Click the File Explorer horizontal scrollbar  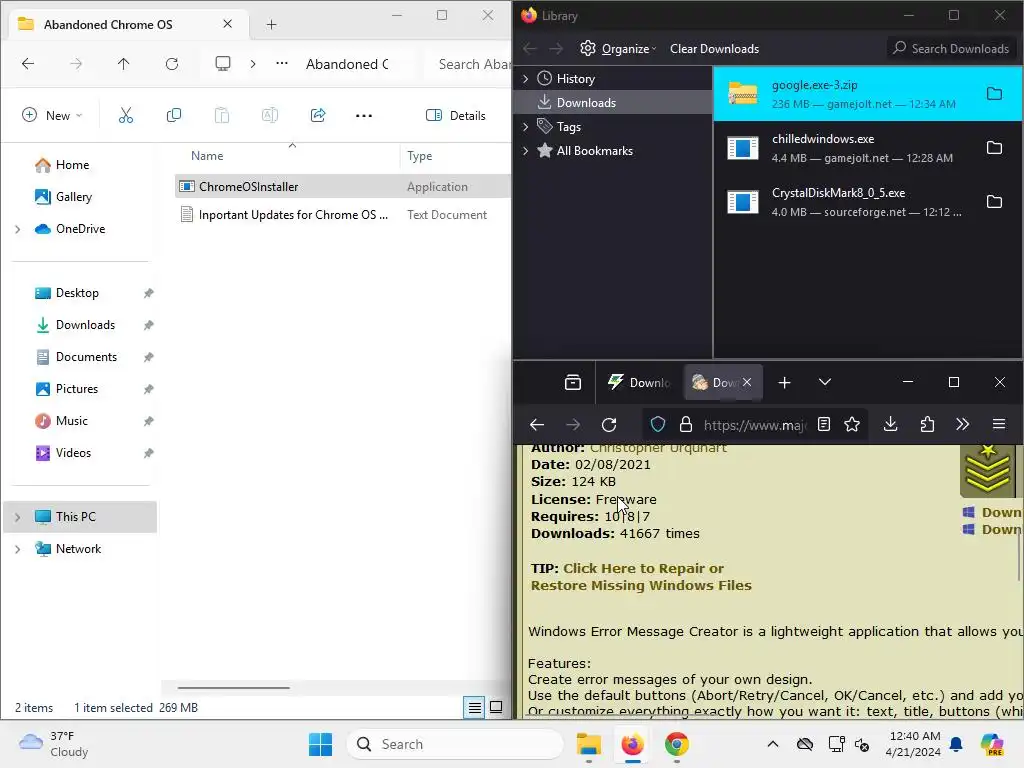point(234,688)
